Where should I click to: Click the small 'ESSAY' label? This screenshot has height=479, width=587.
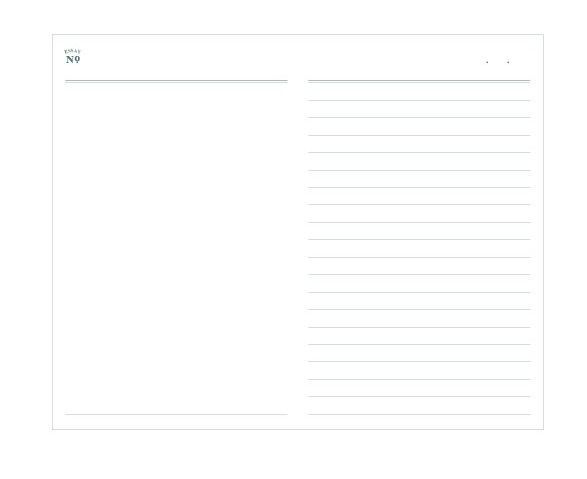pos(73,51)
